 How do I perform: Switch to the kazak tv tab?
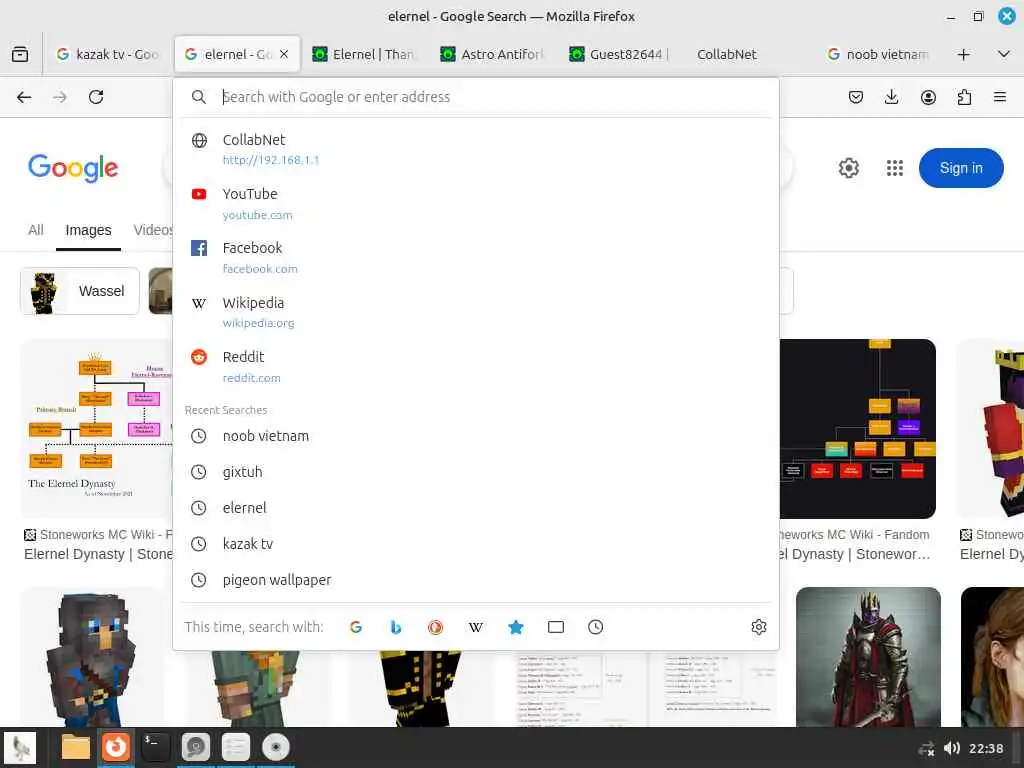[108, 54]
